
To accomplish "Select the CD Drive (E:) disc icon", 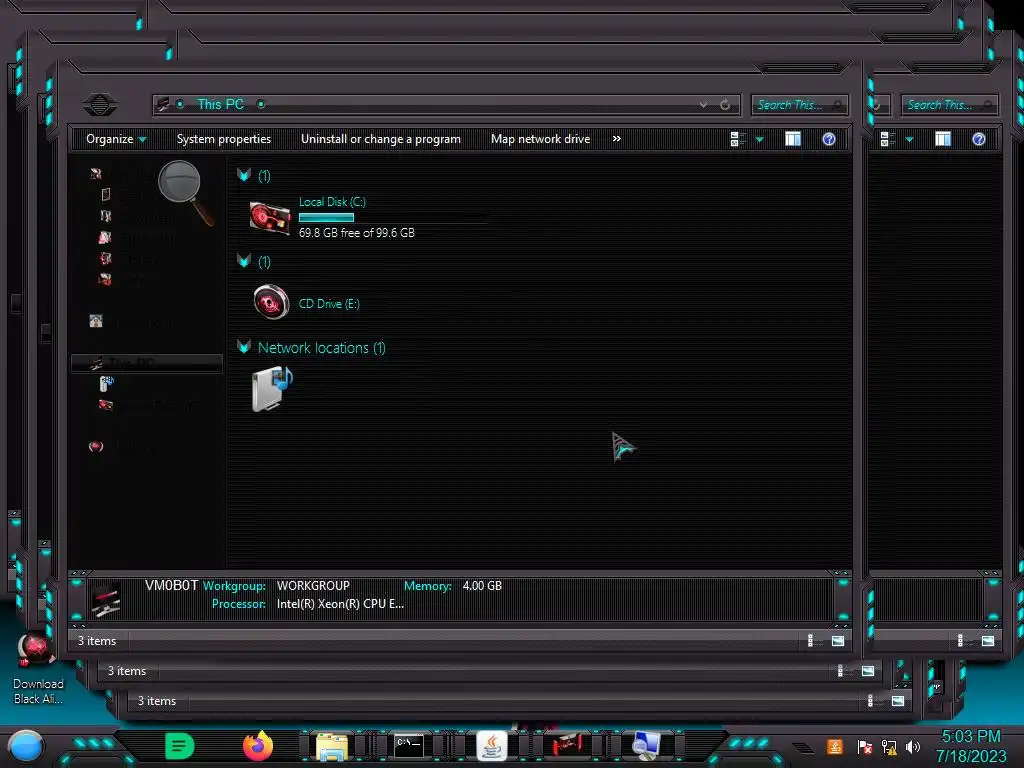I will (x=271, y=302).
